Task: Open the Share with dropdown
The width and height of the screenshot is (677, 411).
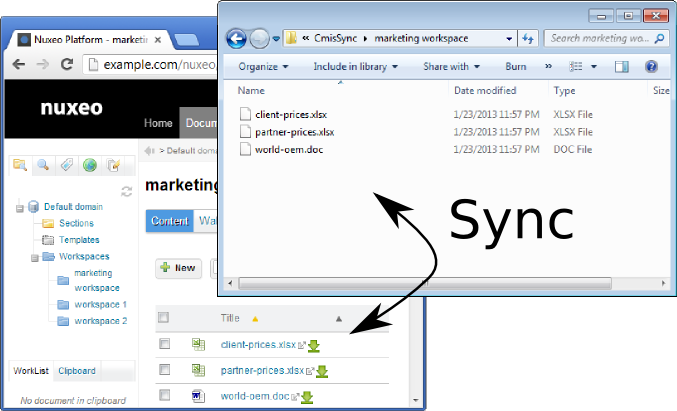Action: [x=451, y=67]
